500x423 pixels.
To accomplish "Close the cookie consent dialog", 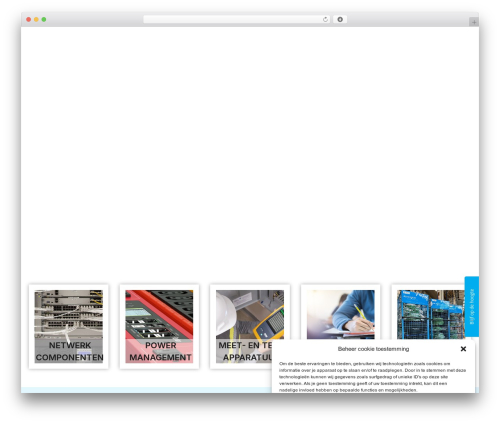I will pos(463,349).
